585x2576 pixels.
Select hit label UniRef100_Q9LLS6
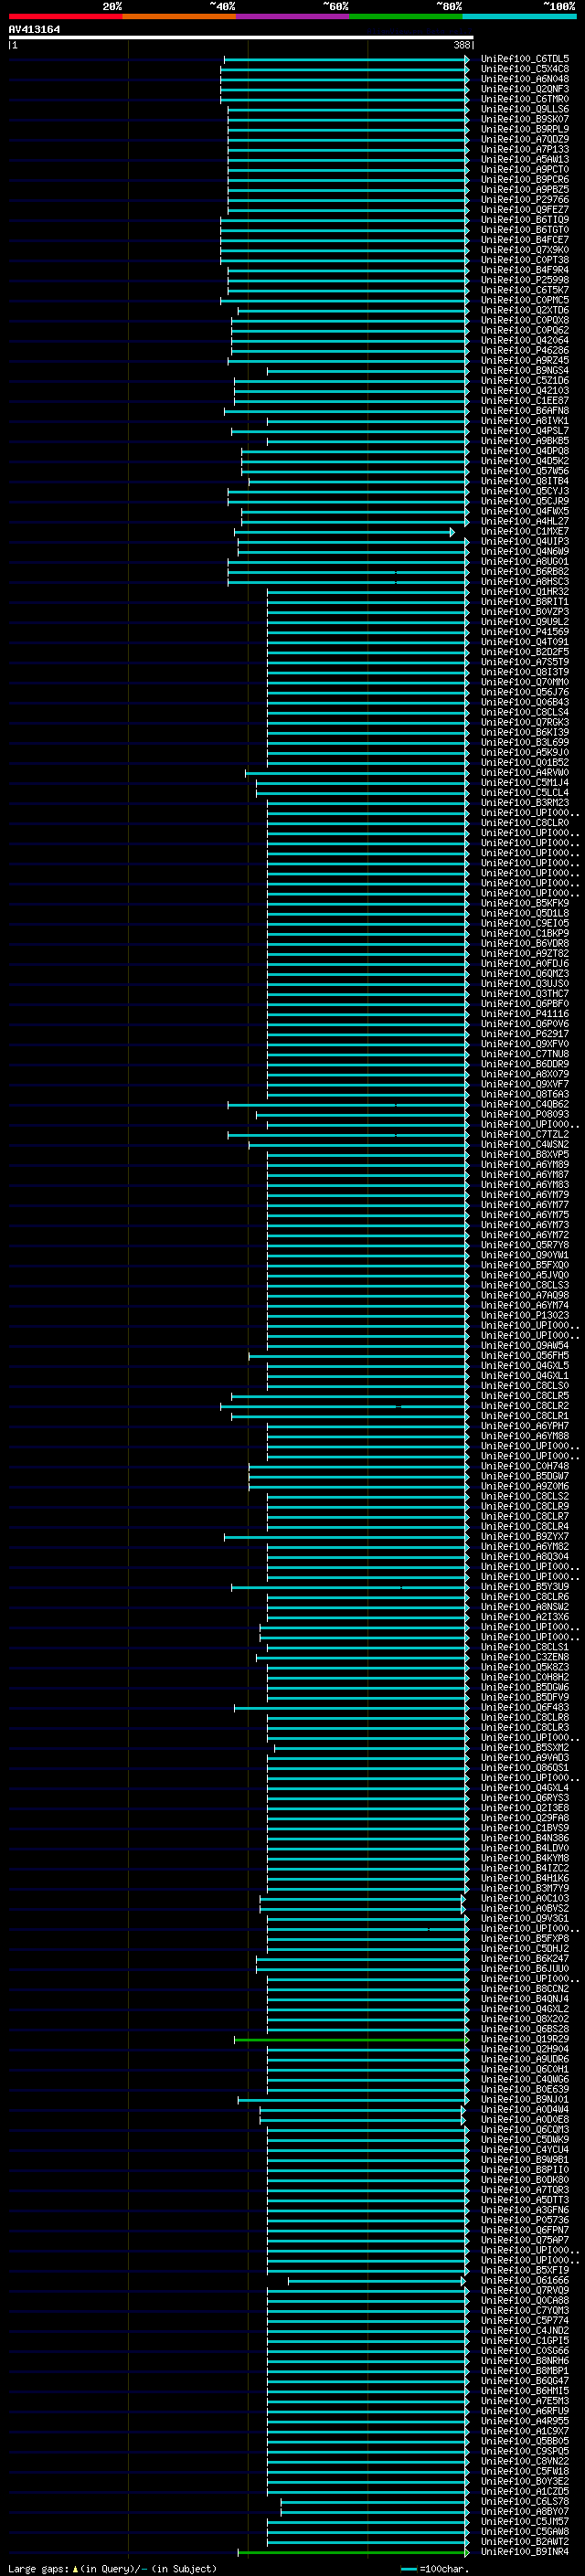pyautogui.click(x=524, y=109)
